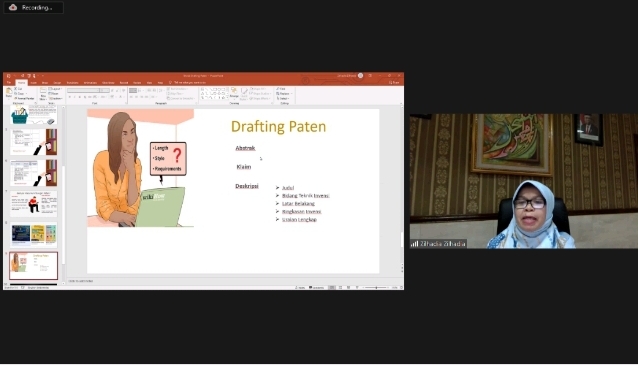Switch to Reading view icon

pos(349,288)
